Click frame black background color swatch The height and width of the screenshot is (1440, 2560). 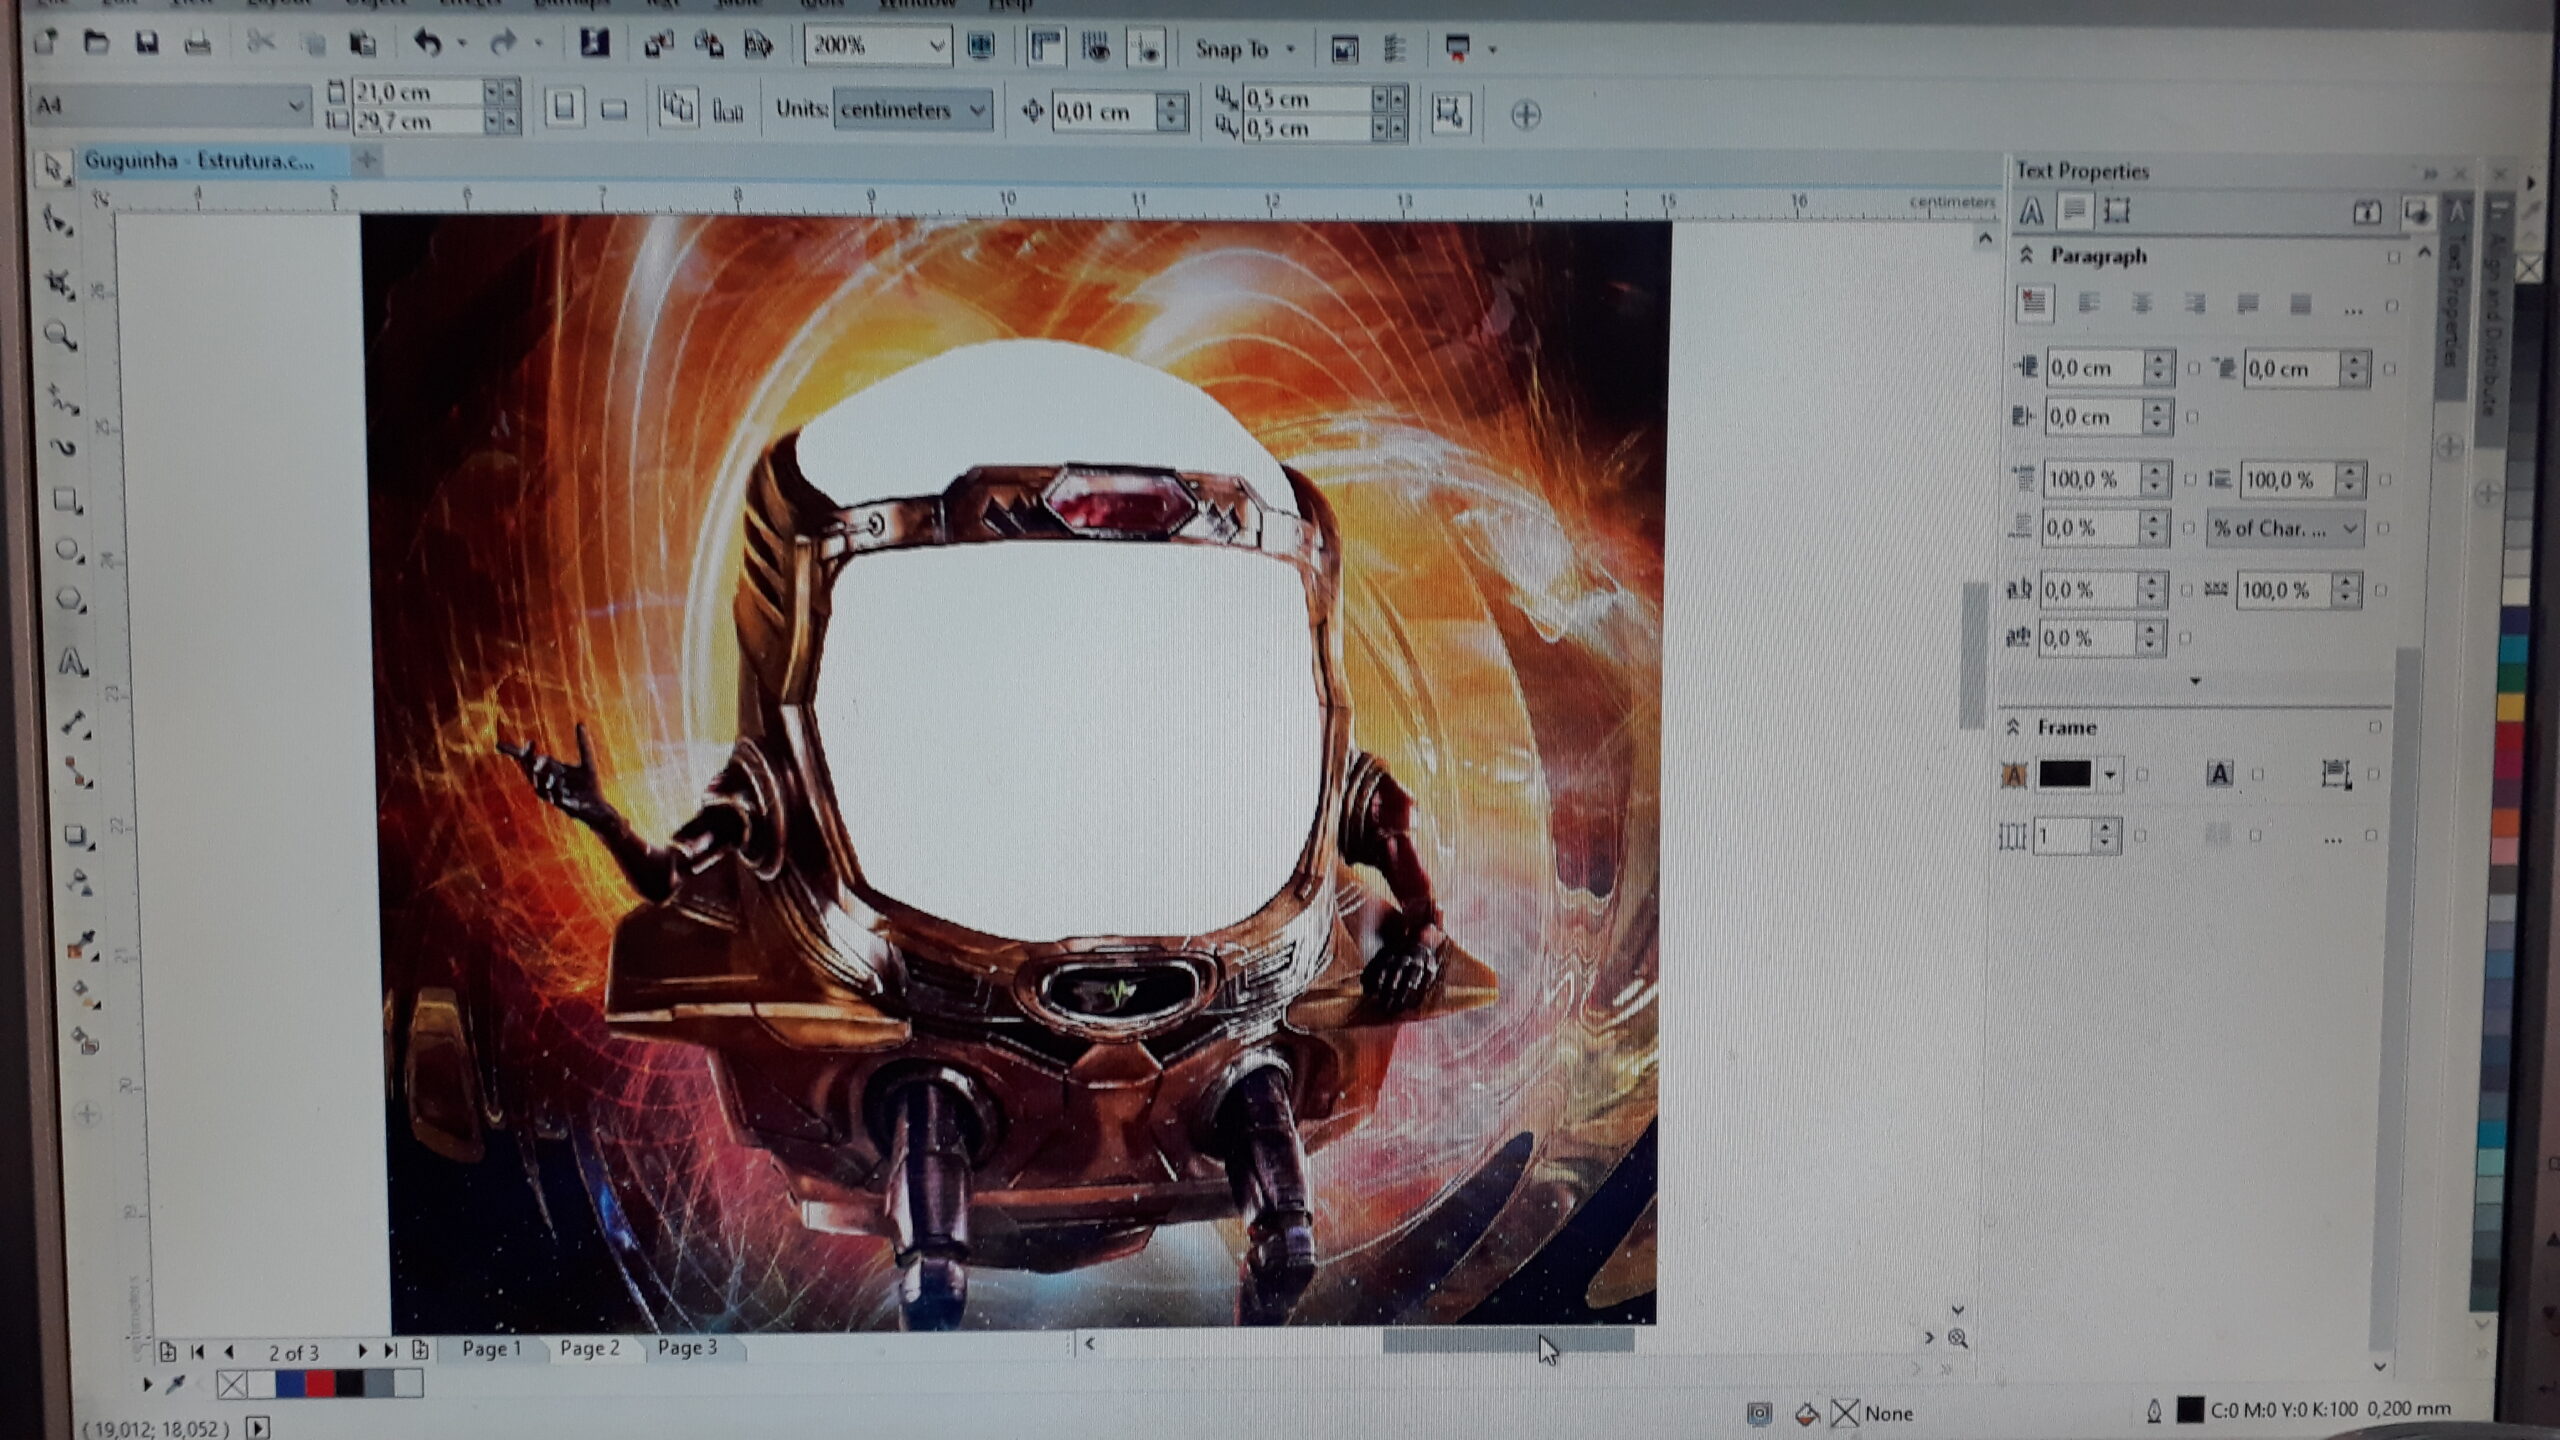(2064, 774)
